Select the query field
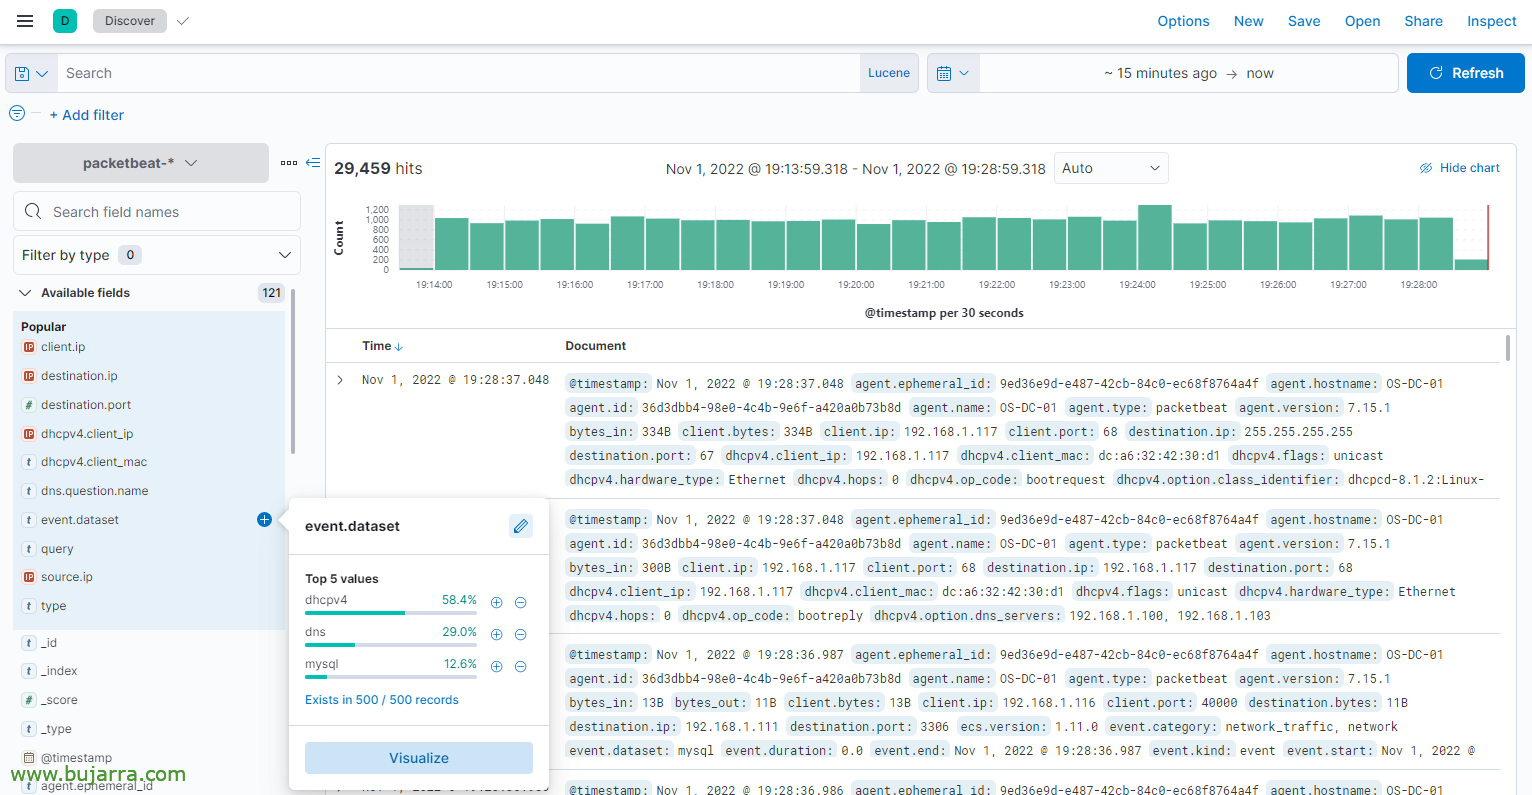The image size is (1532, 795). (57, 549)
